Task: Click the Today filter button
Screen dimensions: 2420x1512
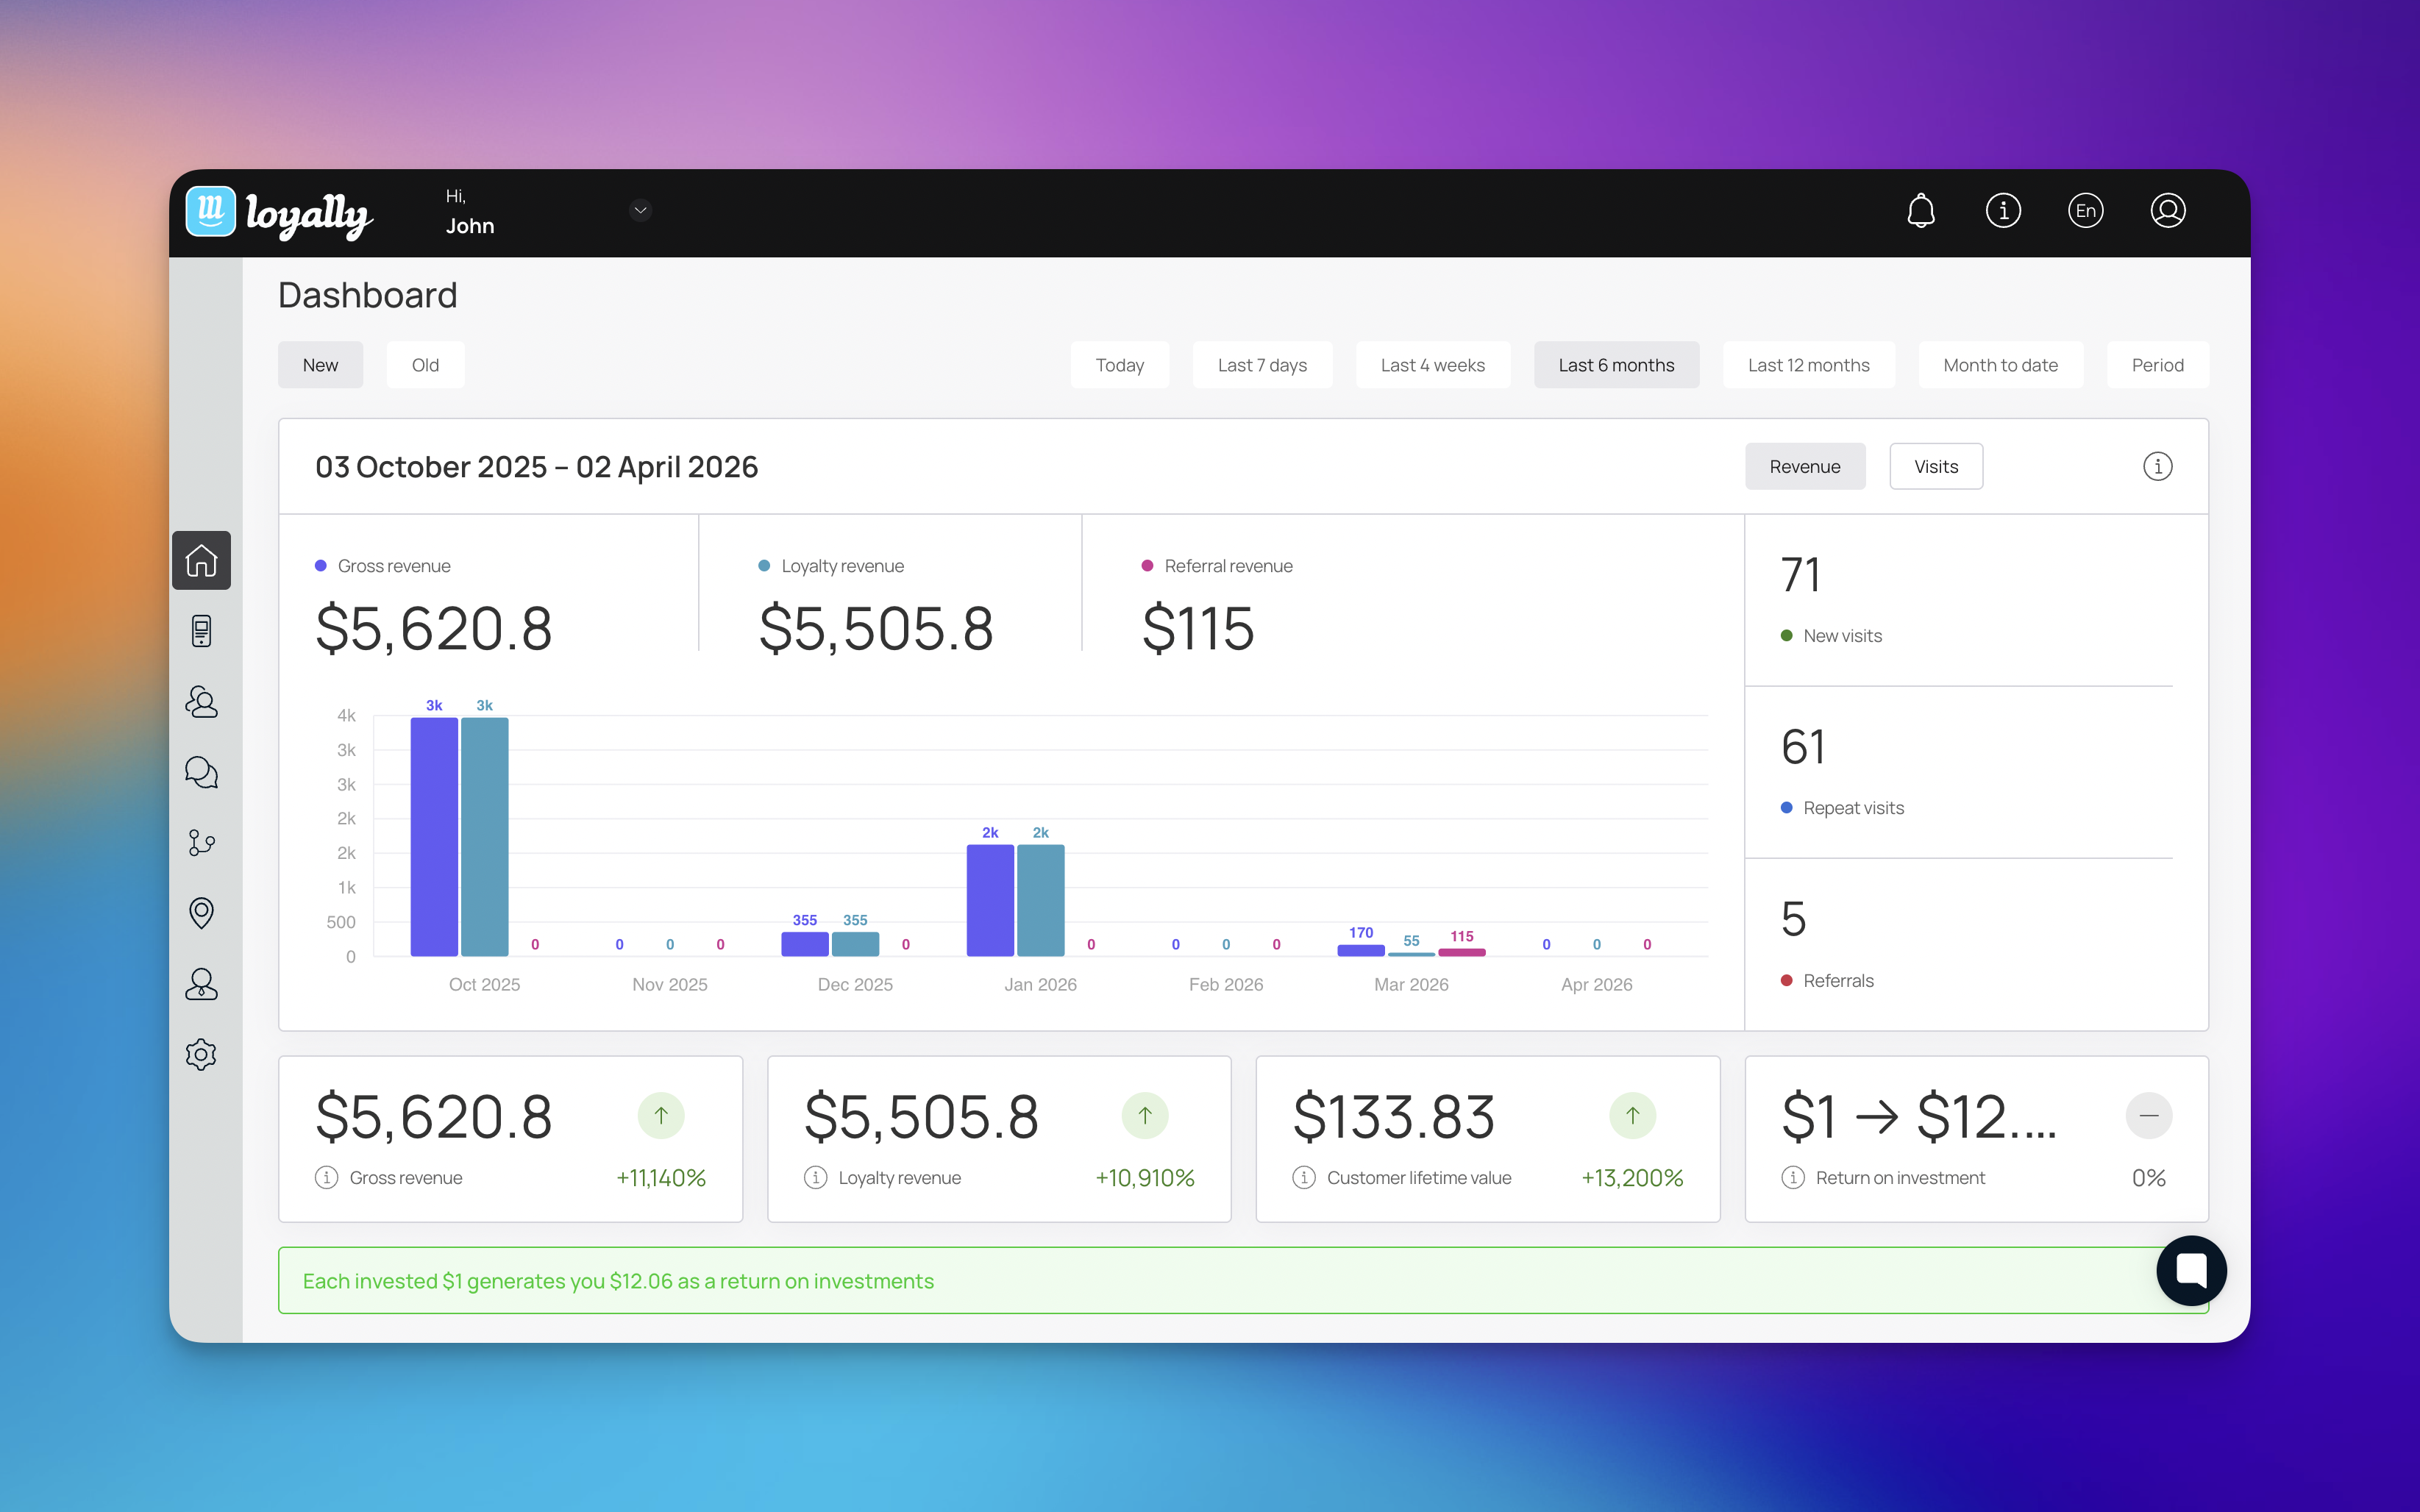Action: click(1119, 365)
